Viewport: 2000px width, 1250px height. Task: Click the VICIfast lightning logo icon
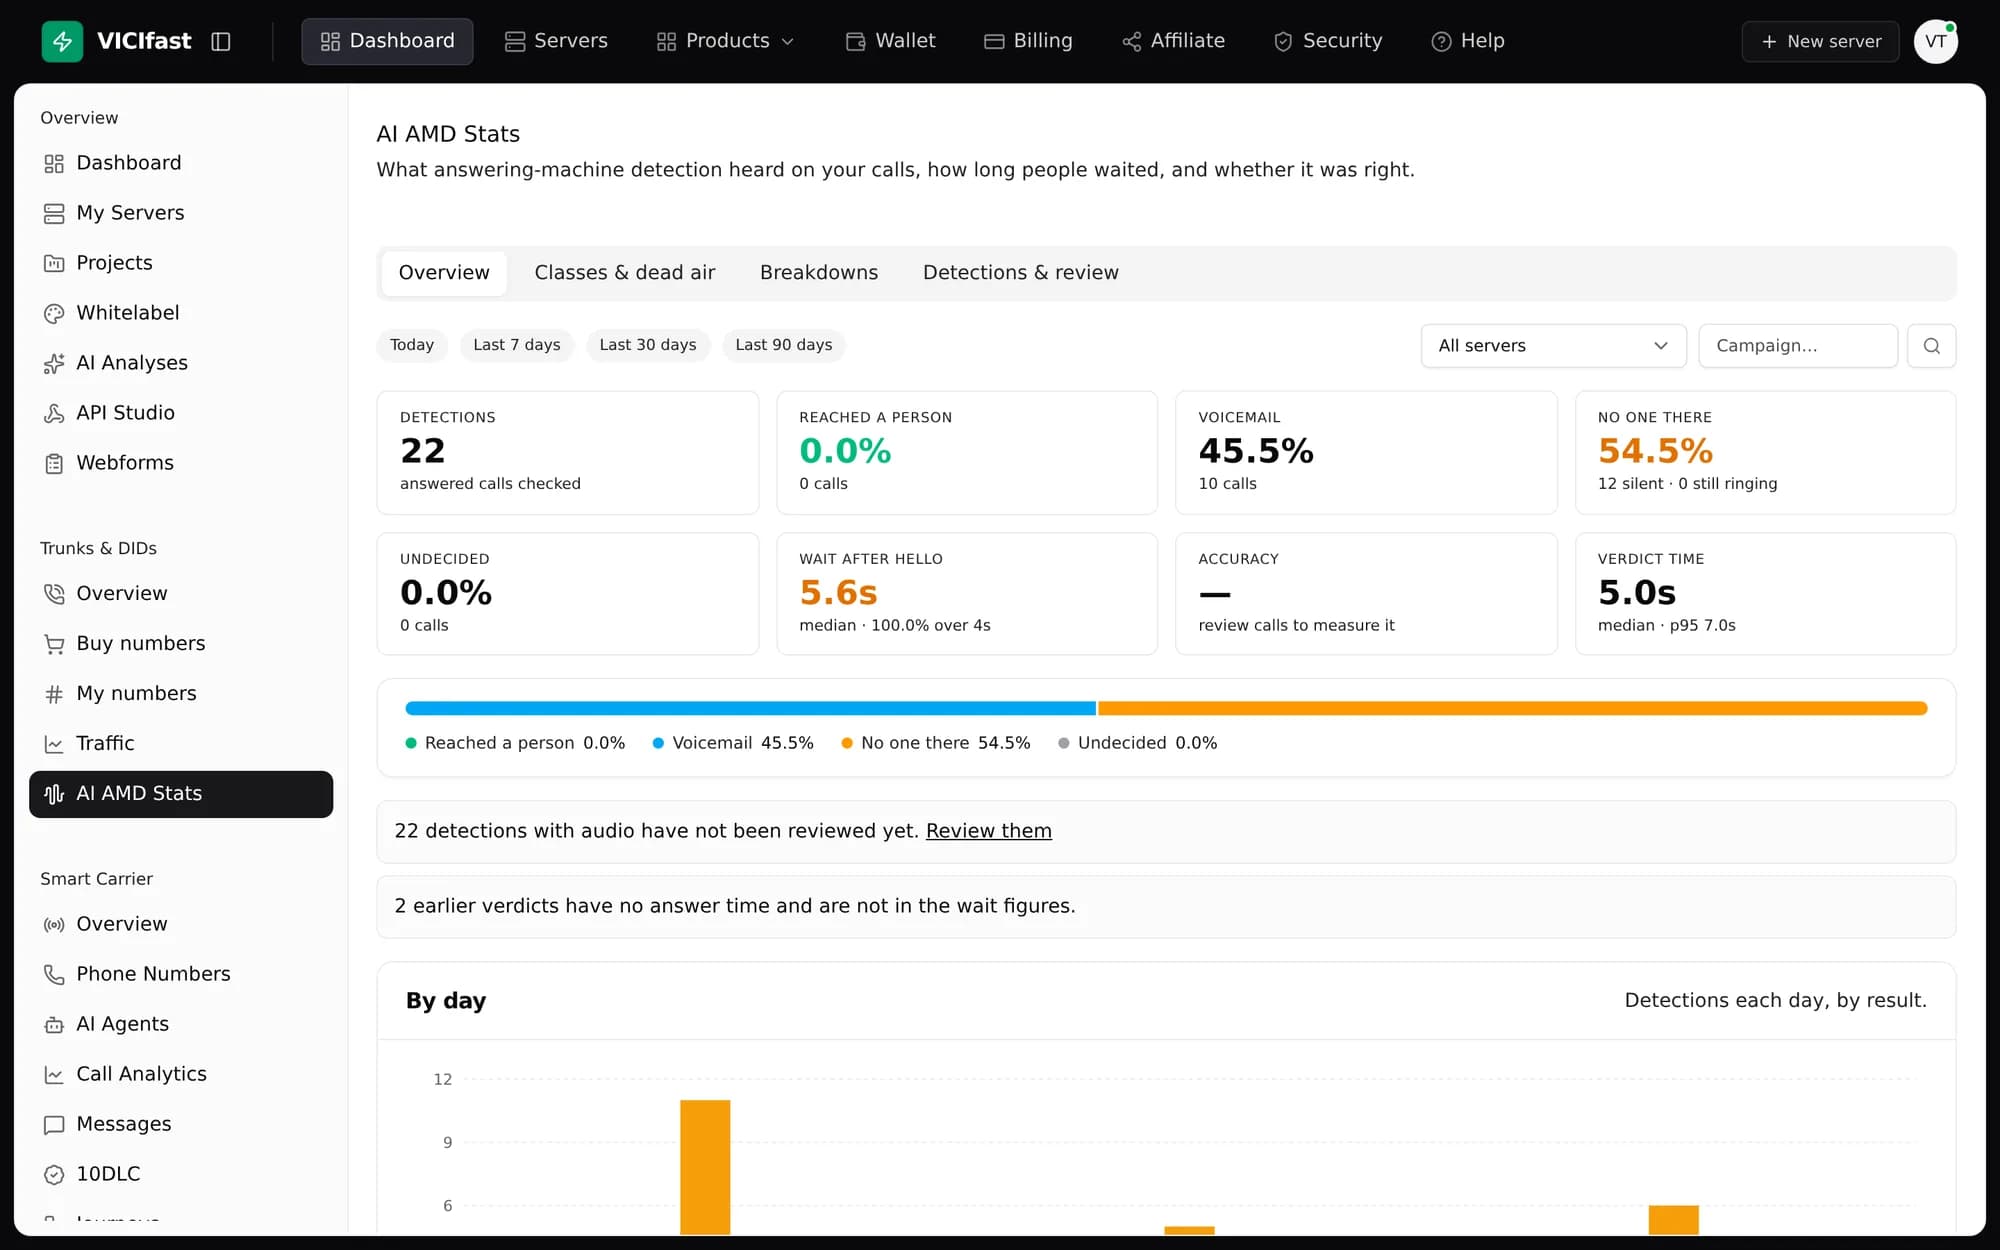point(62,41)
